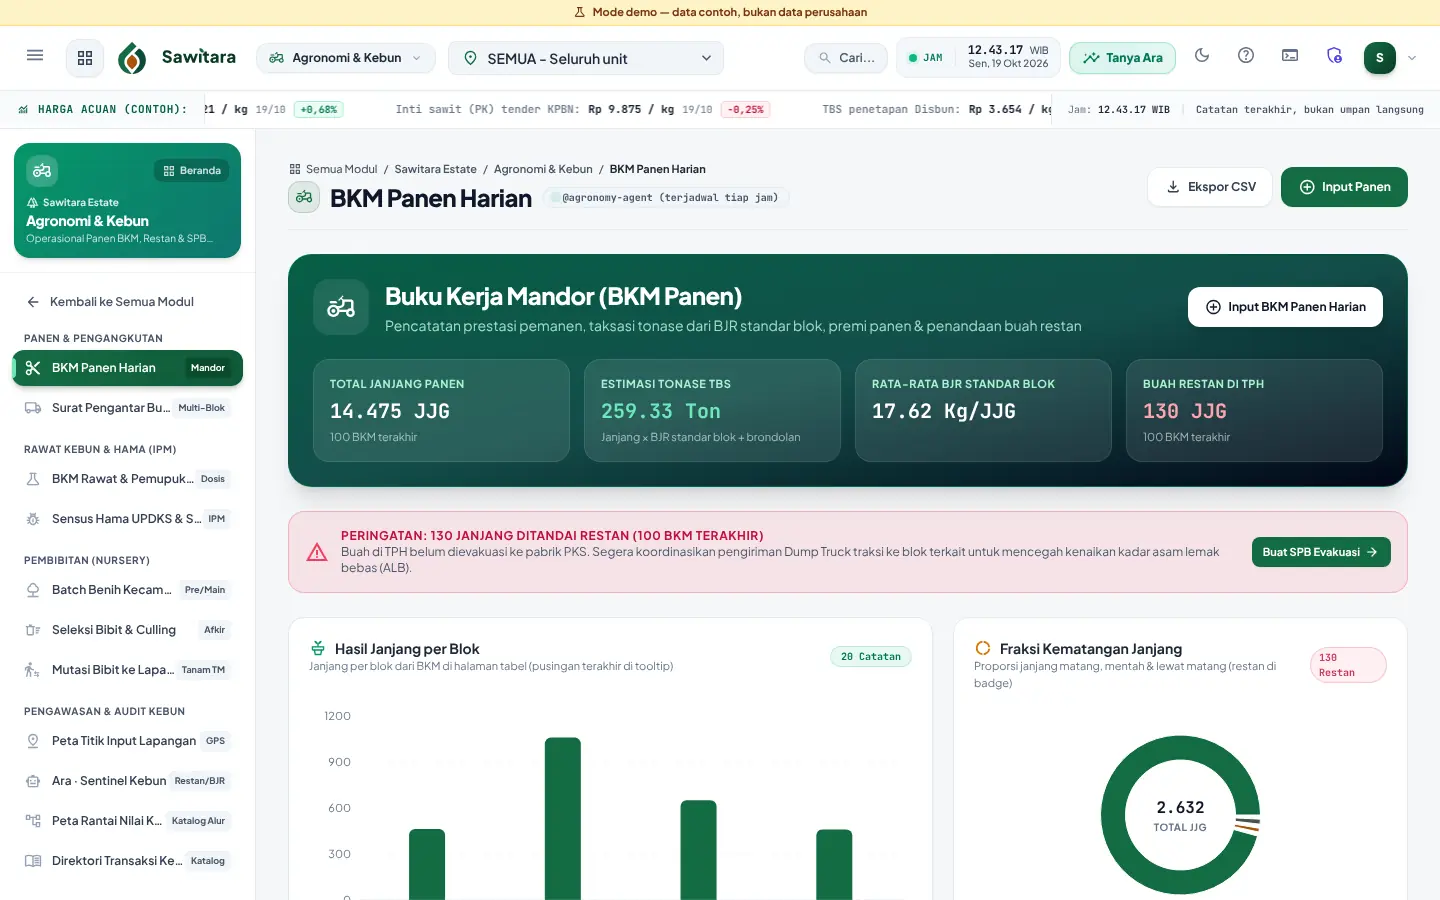Click the Input BKM Panen Harian button
This screenshot has width=1440, height=900.
(x=1285, y=307)
